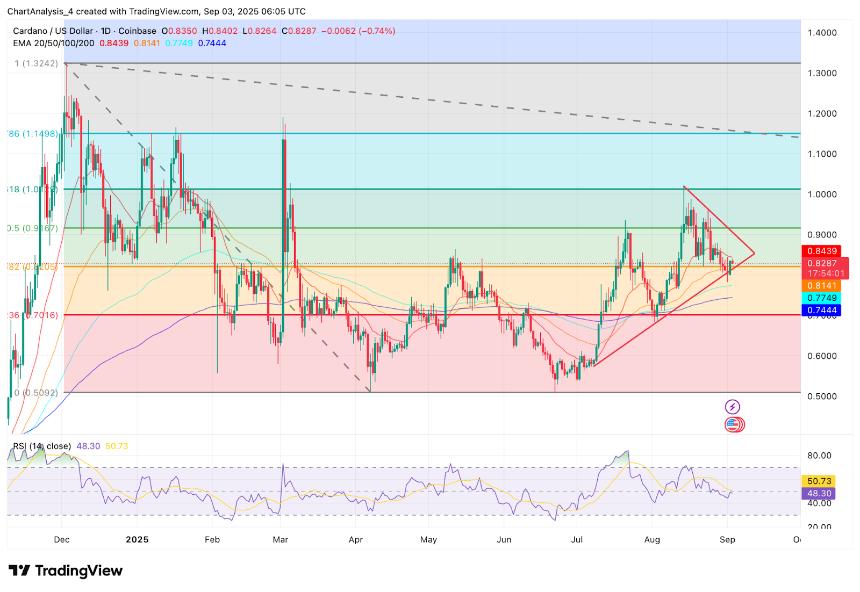The width and height of the screenshot is (860, 592).
Task: Click the red triangle pattern apex on chart
Action: click(x=754, y=253)
